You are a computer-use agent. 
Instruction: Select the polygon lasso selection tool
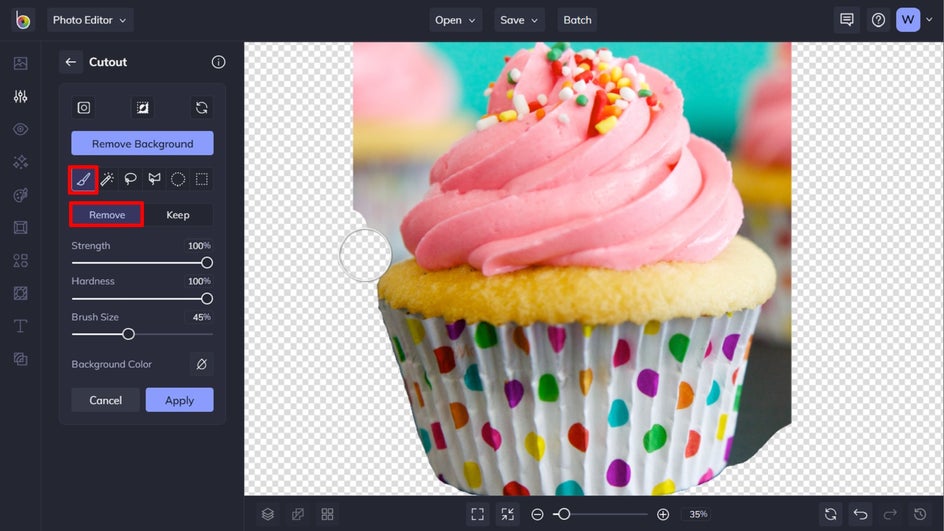[x=154, y=179]
